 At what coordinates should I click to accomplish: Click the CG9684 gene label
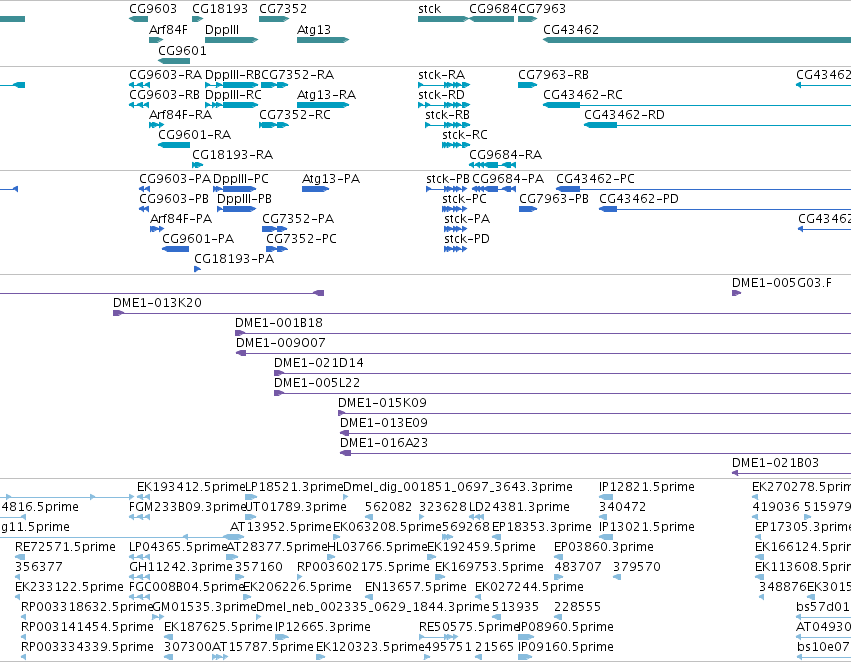click(493, 9)
